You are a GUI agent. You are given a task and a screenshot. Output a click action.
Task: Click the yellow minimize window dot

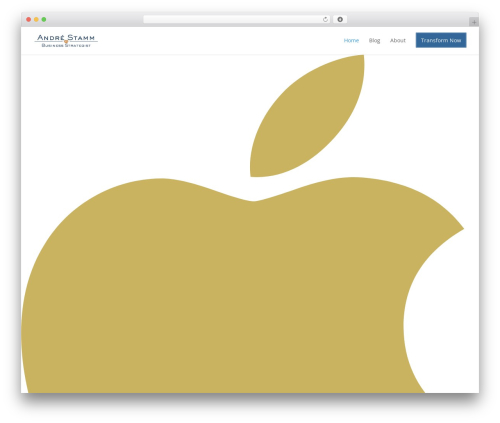tap(36, 19)
